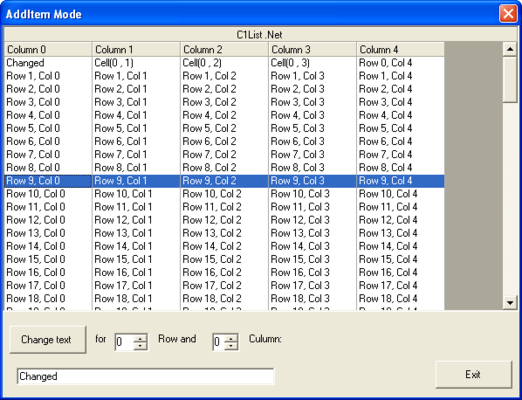Click the Change text button
The width and height of the screenshot is (522, 400).
click(48, 339)
